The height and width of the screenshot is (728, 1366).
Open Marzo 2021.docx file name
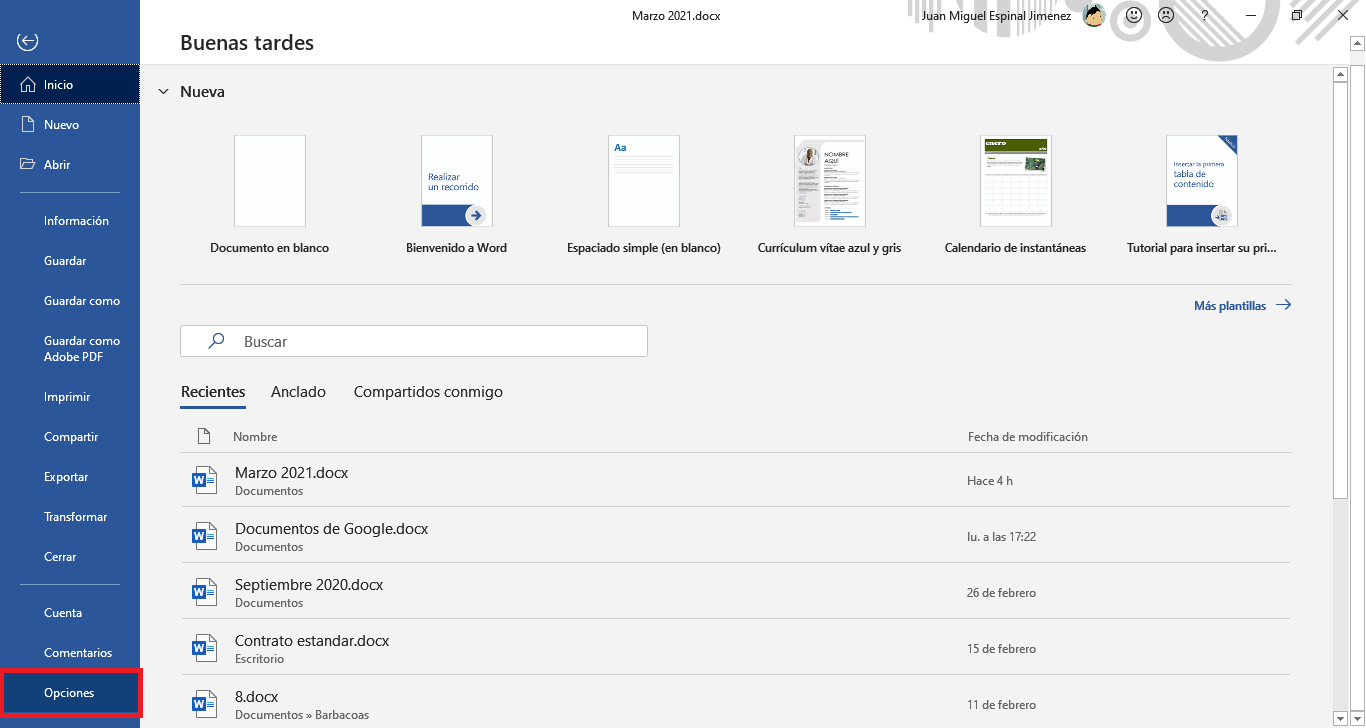[x=291, y=473]
